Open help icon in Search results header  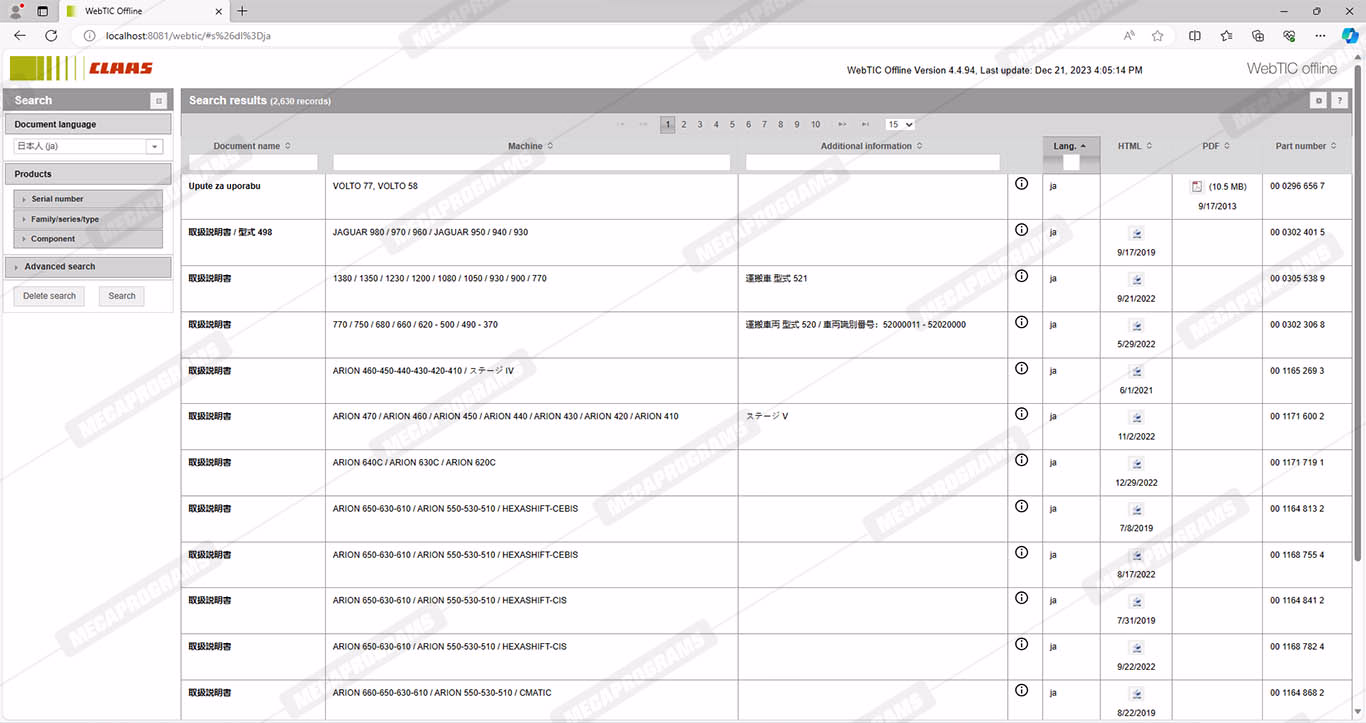pyautogui.click(x=1339, y=100)
